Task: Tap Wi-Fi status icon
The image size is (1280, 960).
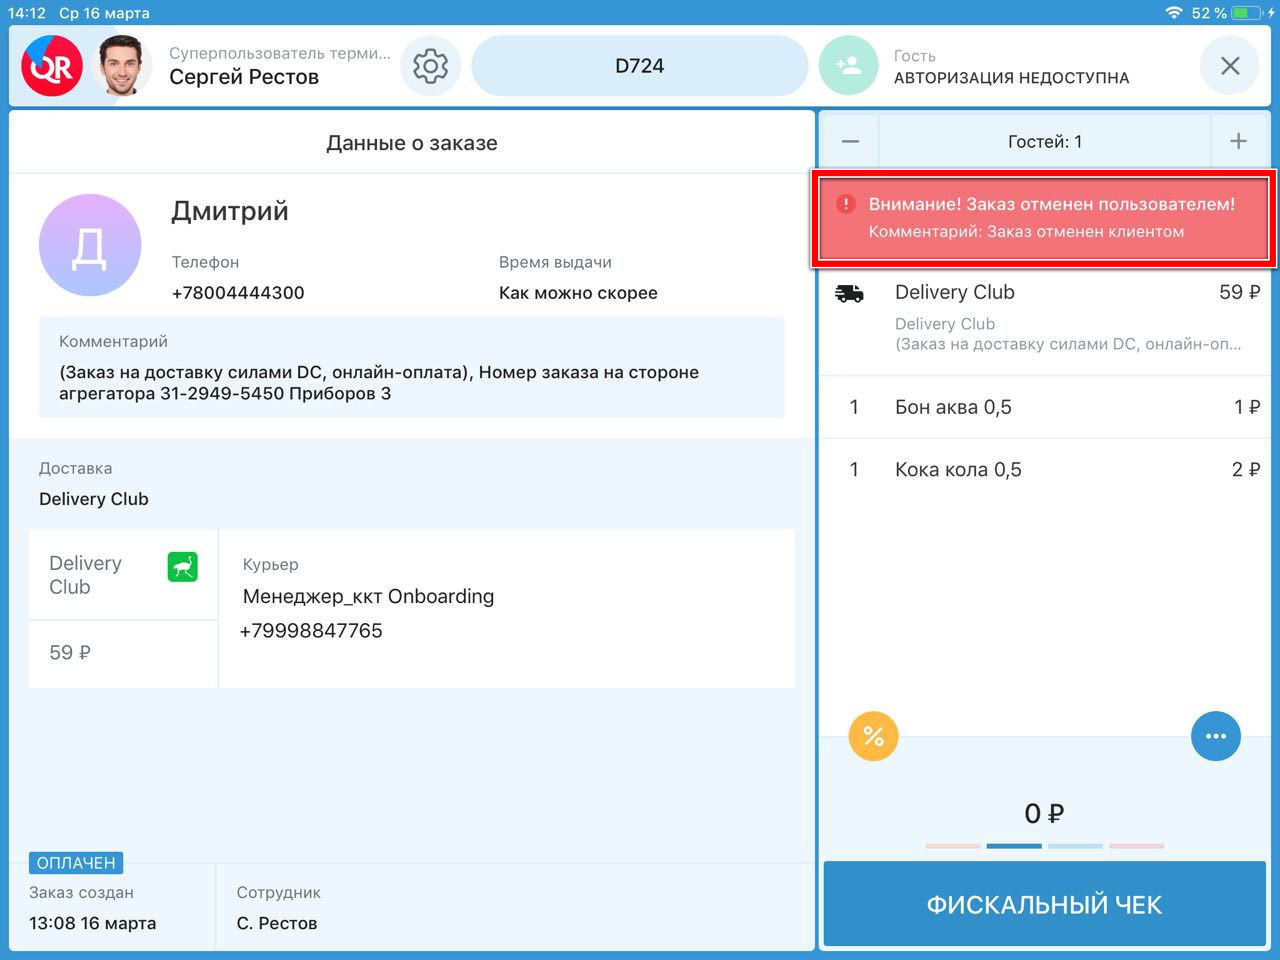Action: [x=1174, y=13]
